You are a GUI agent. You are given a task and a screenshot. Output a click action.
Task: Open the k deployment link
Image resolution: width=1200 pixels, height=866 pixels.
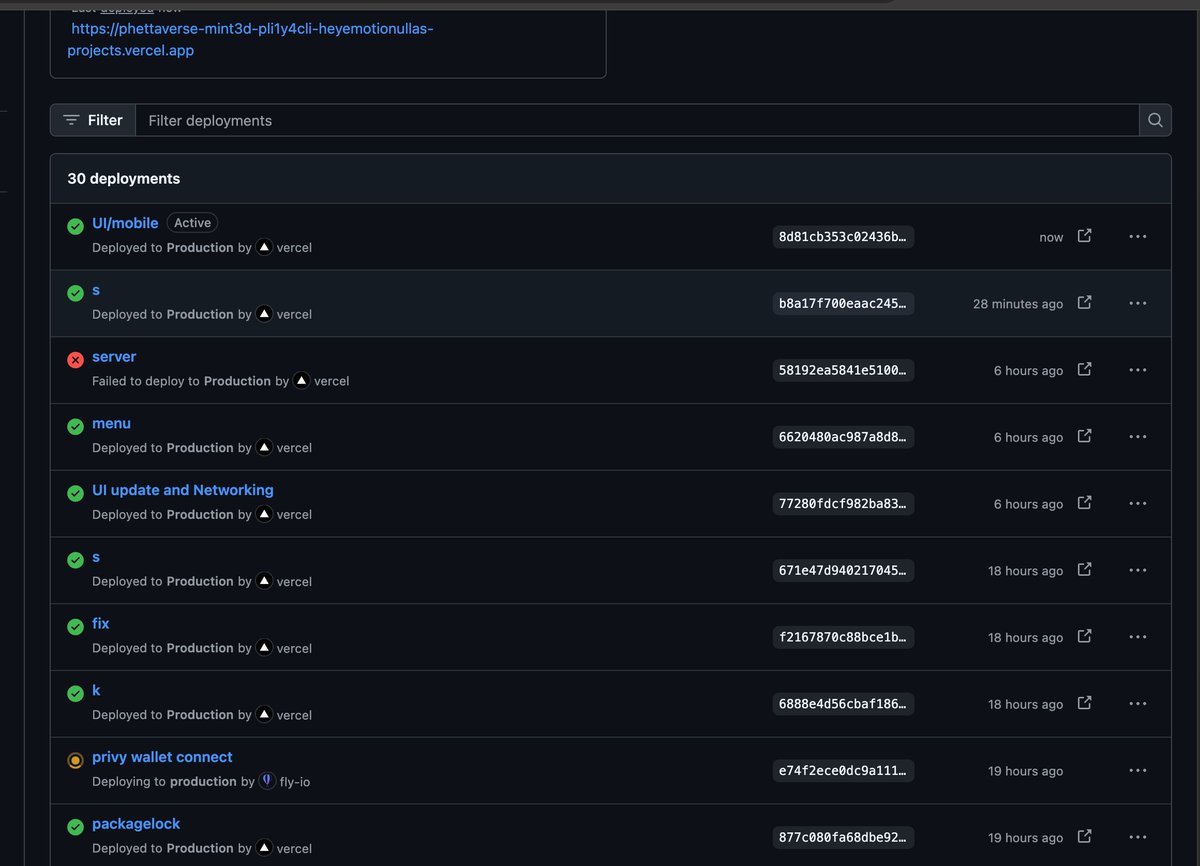[96, 691]
